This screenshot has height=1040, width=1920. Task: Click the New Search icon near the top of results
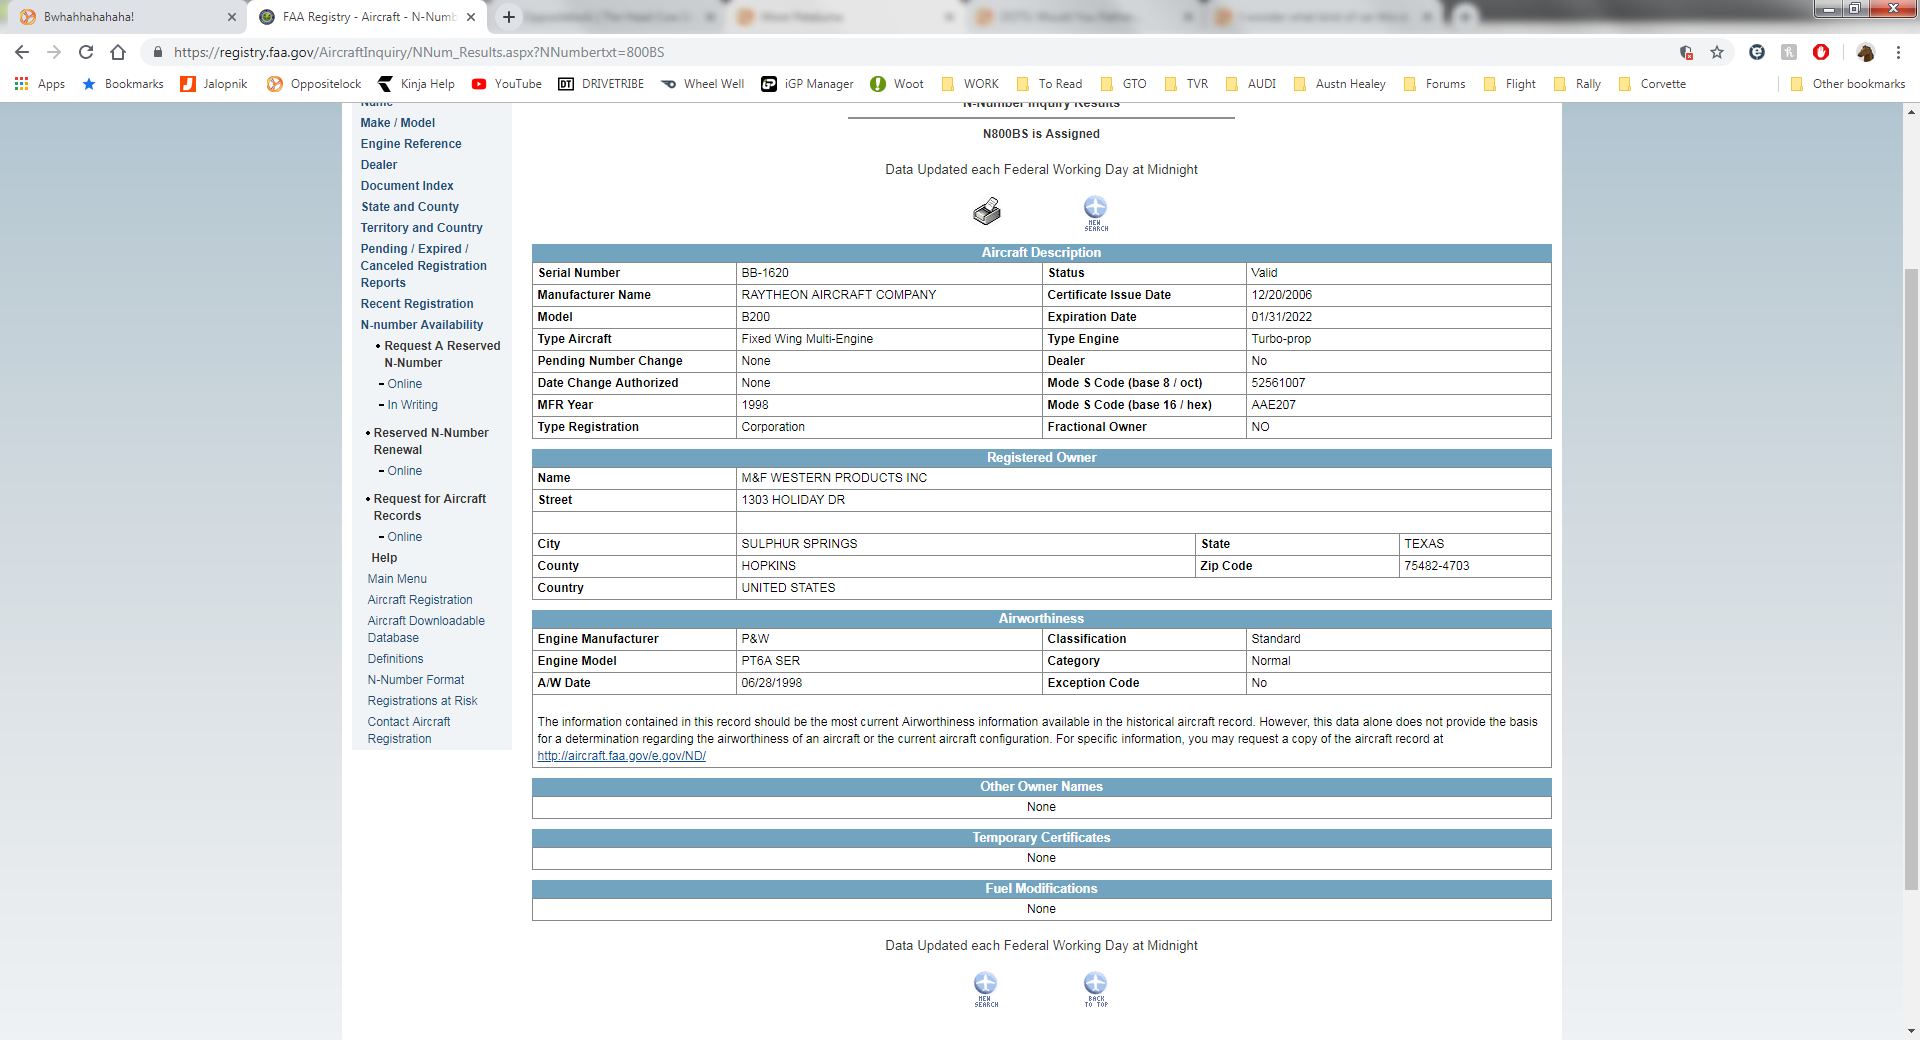pyautogui.click(x=1096, y=213)
